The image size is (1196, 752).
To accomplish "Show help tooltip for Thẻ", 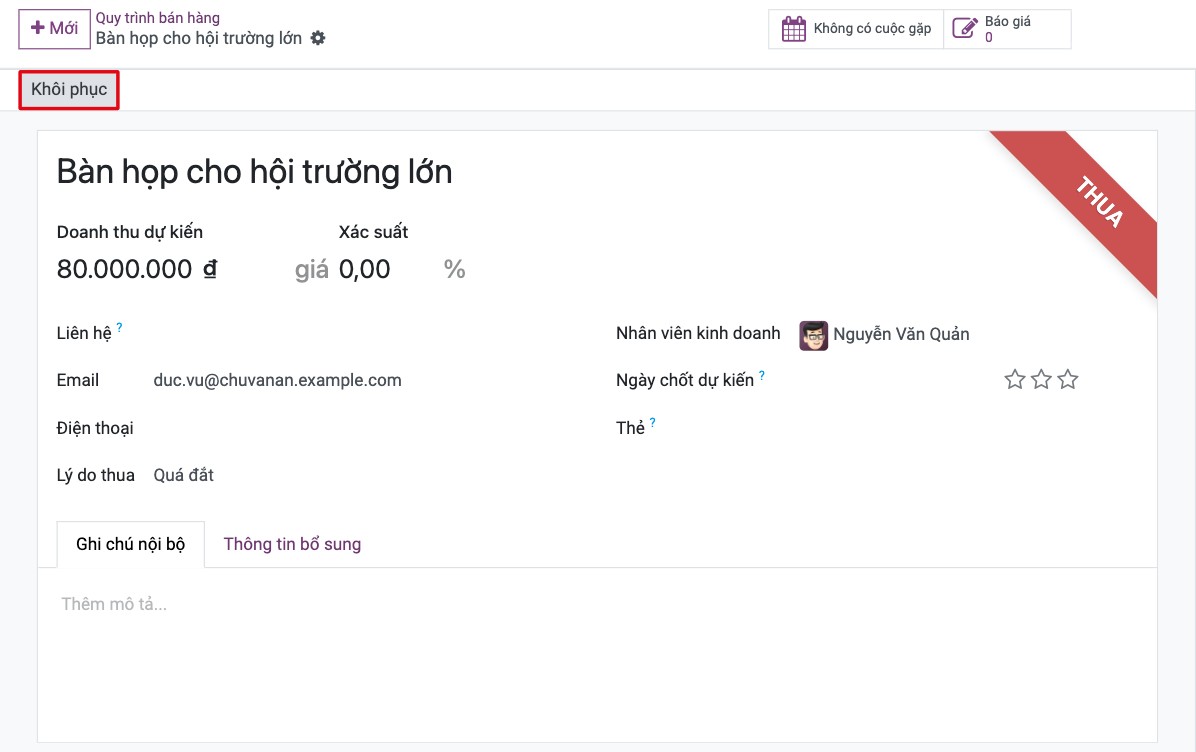I will 652,422.
